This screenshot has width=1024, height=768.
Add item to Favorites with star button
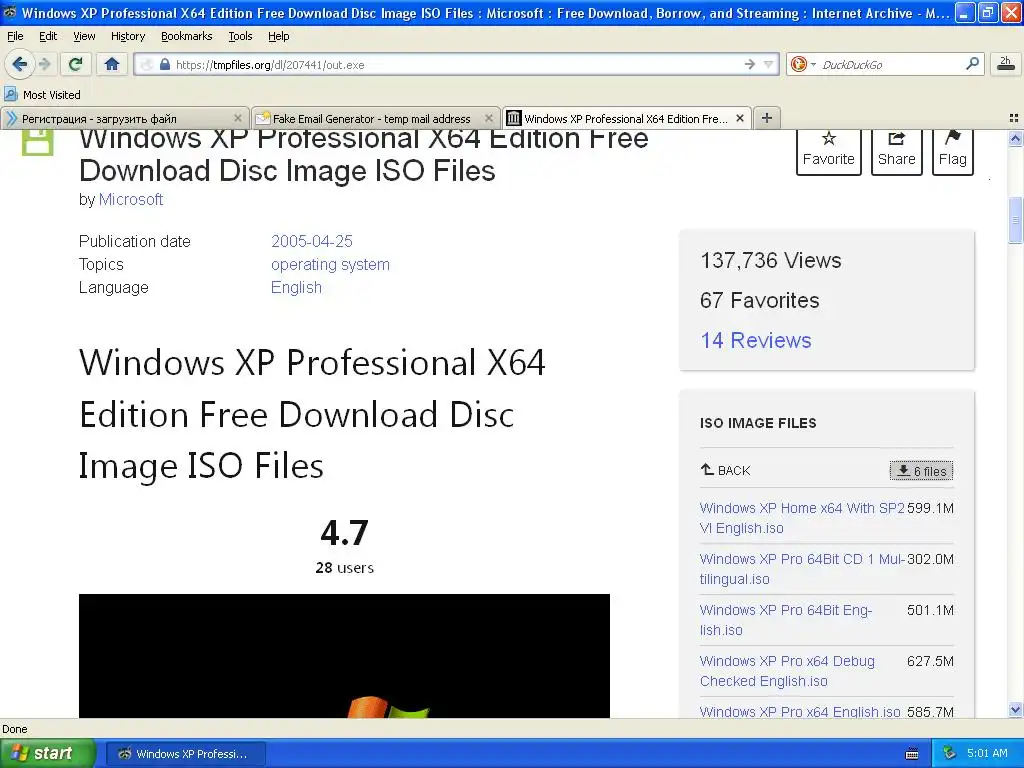829,151
